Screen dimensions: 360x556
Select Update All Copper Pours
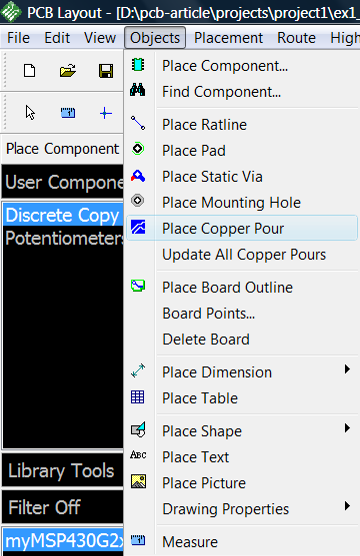click(x=244, y=255)
